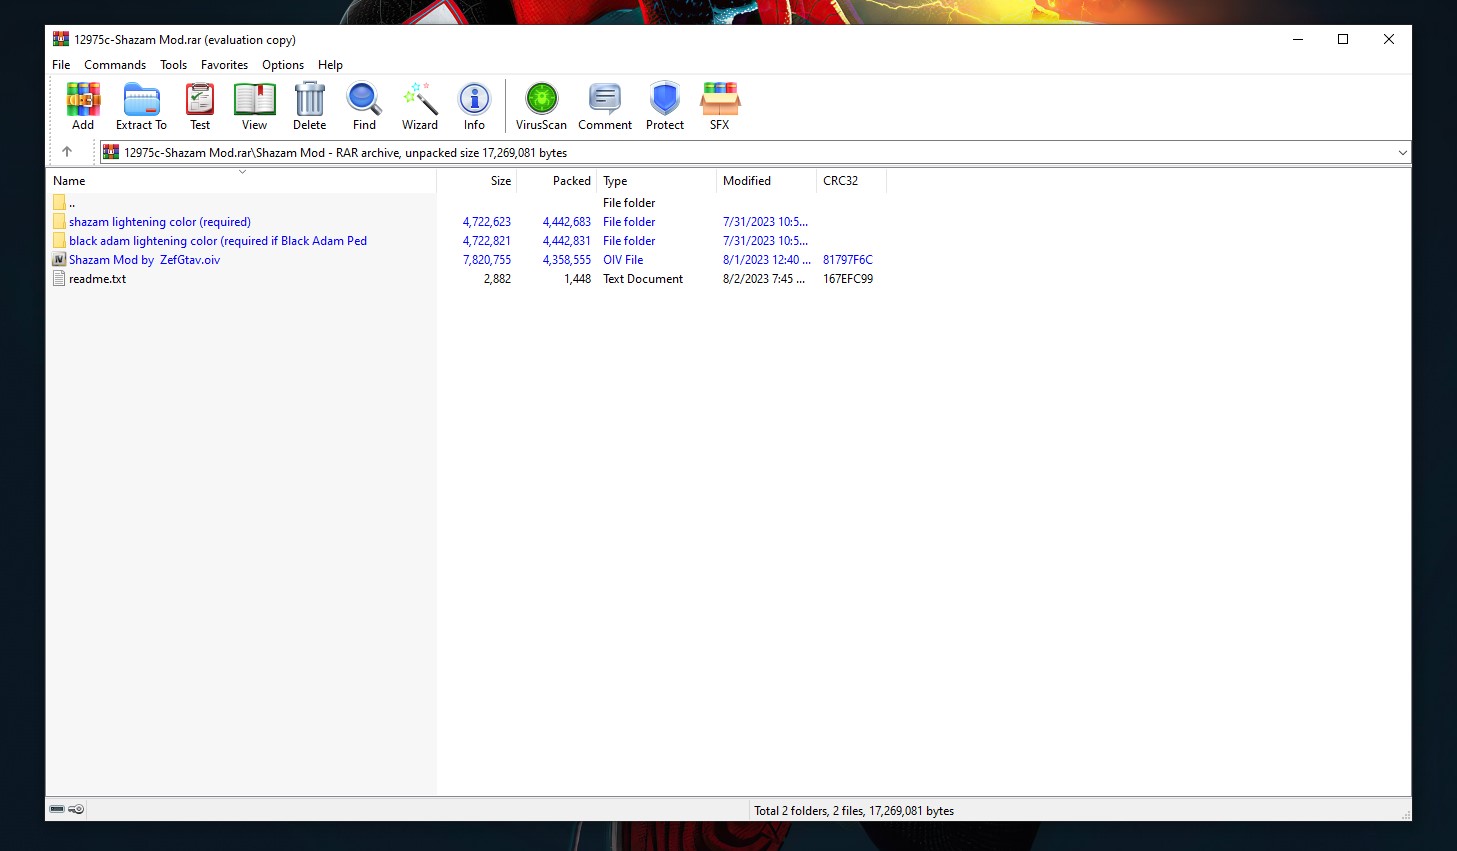Convert archive with the SFX icon
The height and width of the screenshot is (851, 1457).
[x=719, y=105]
